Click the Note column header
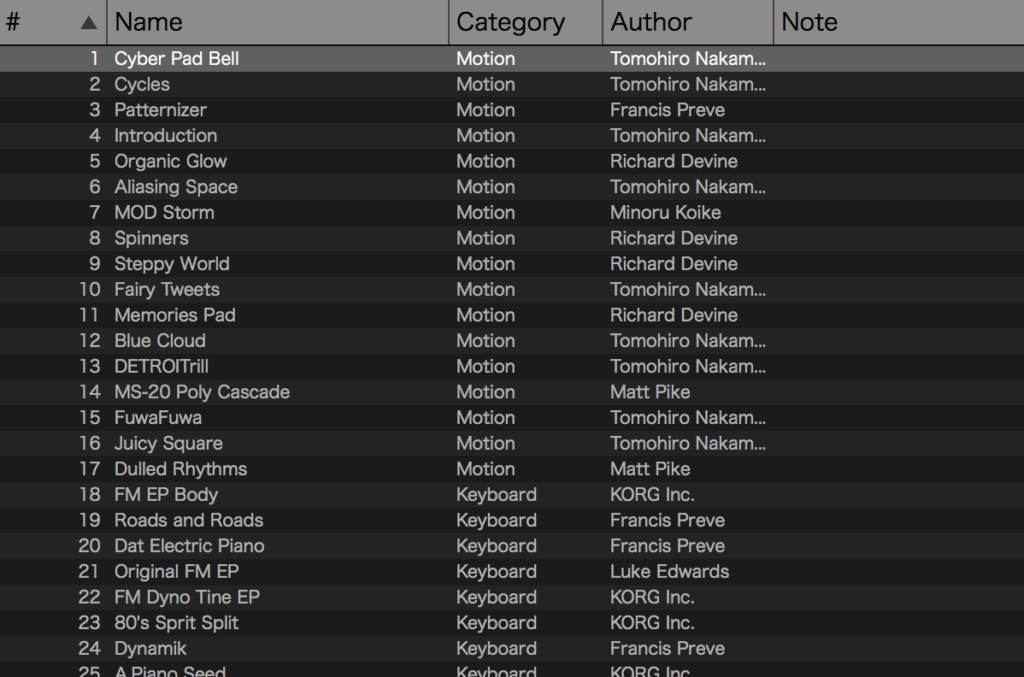 coord(809,22)
